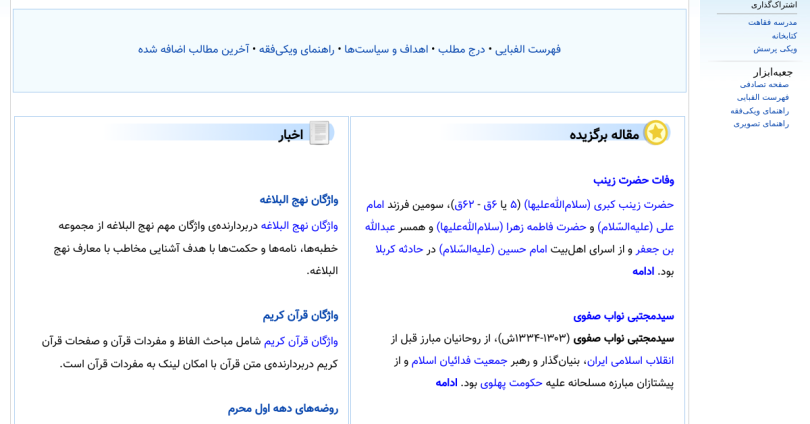Open the حکومت پهلوی link
810x424 pixels.
click(x=511, y=383)
